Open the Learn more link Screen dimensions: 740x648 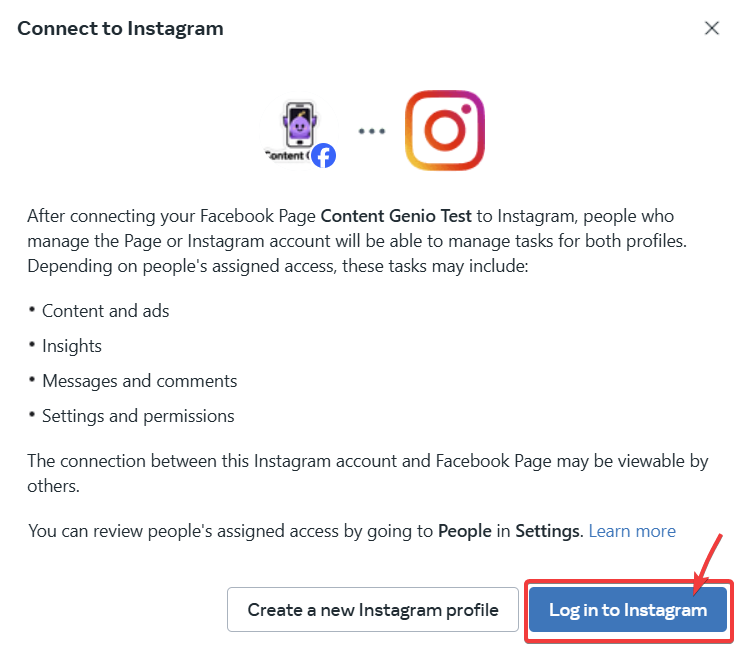(632, 531)
